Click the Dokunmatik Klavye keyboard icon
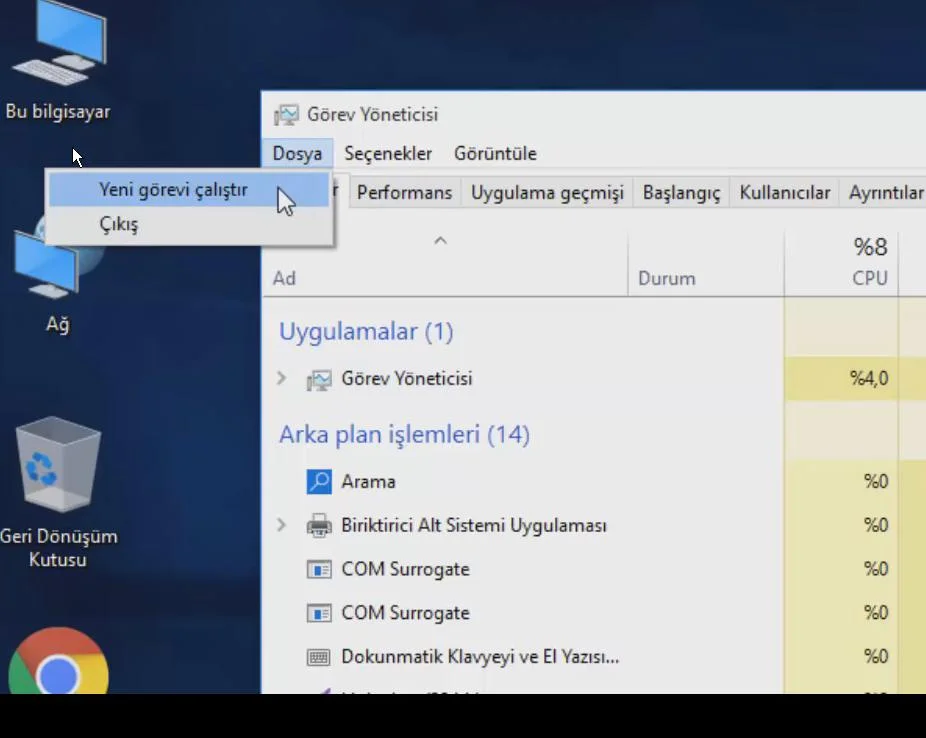Screen dimensions: 926x738 (x=319, y=657)
